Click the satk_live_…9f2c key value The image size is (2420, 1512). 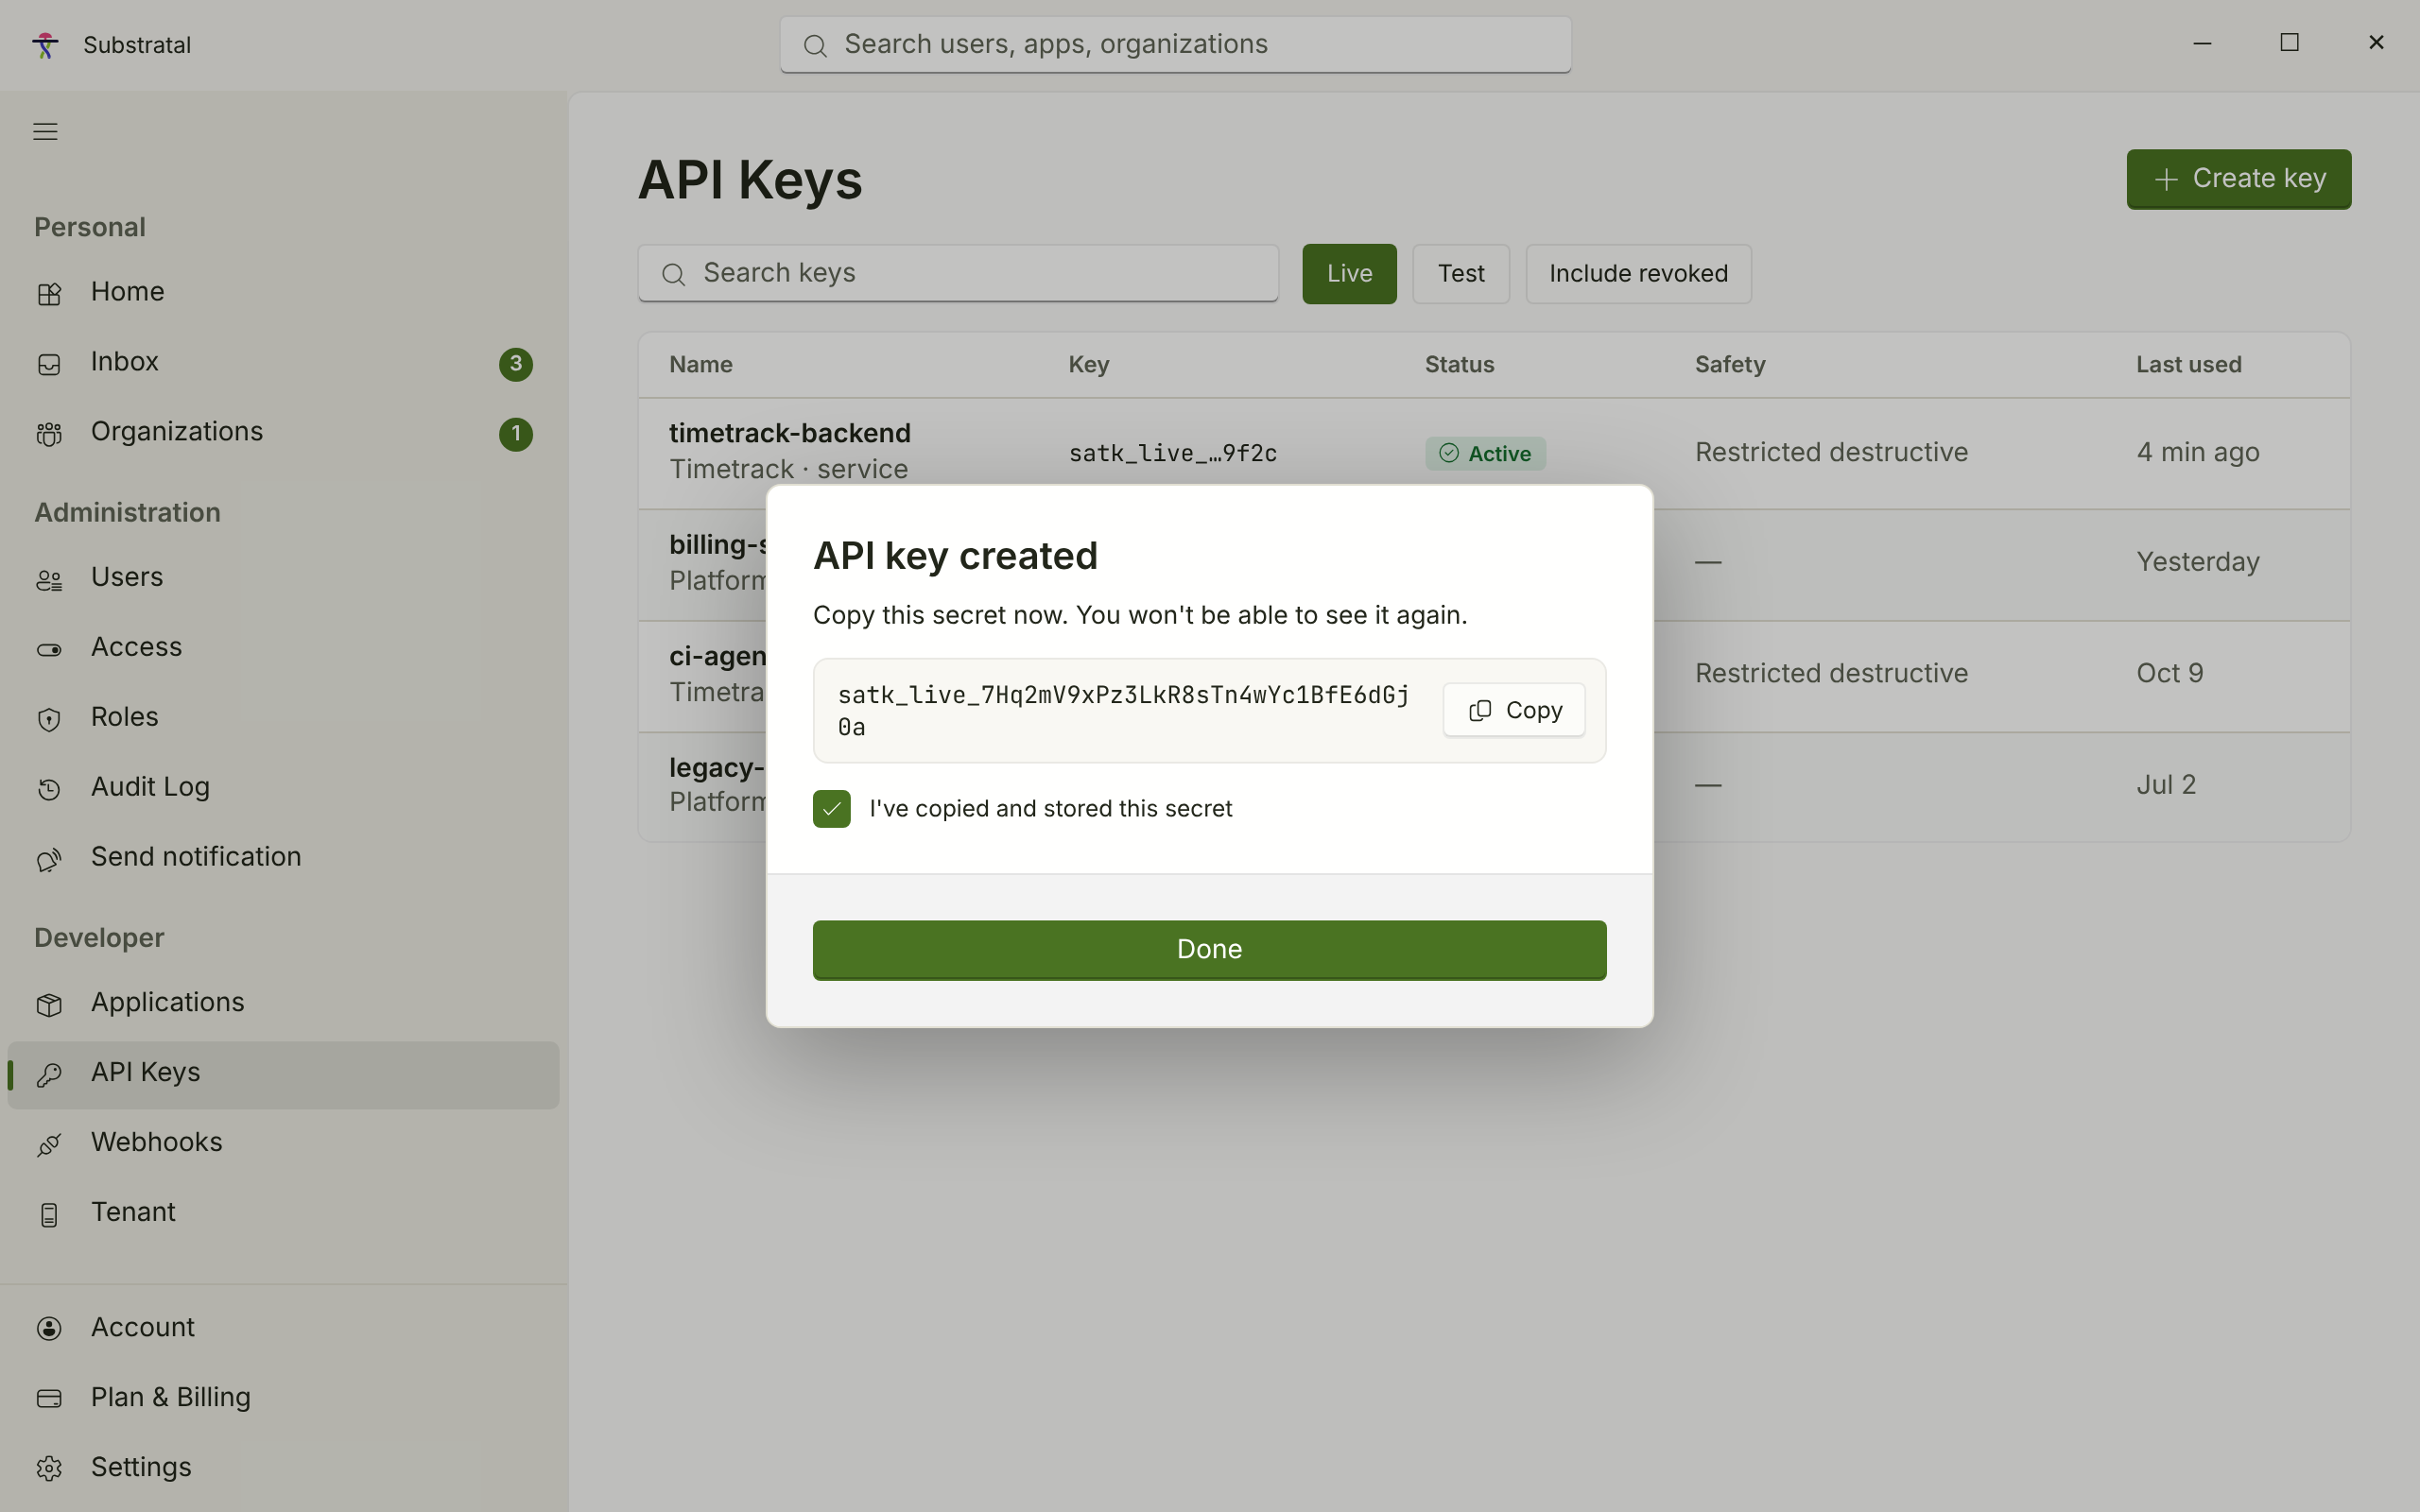(1172, 453)
